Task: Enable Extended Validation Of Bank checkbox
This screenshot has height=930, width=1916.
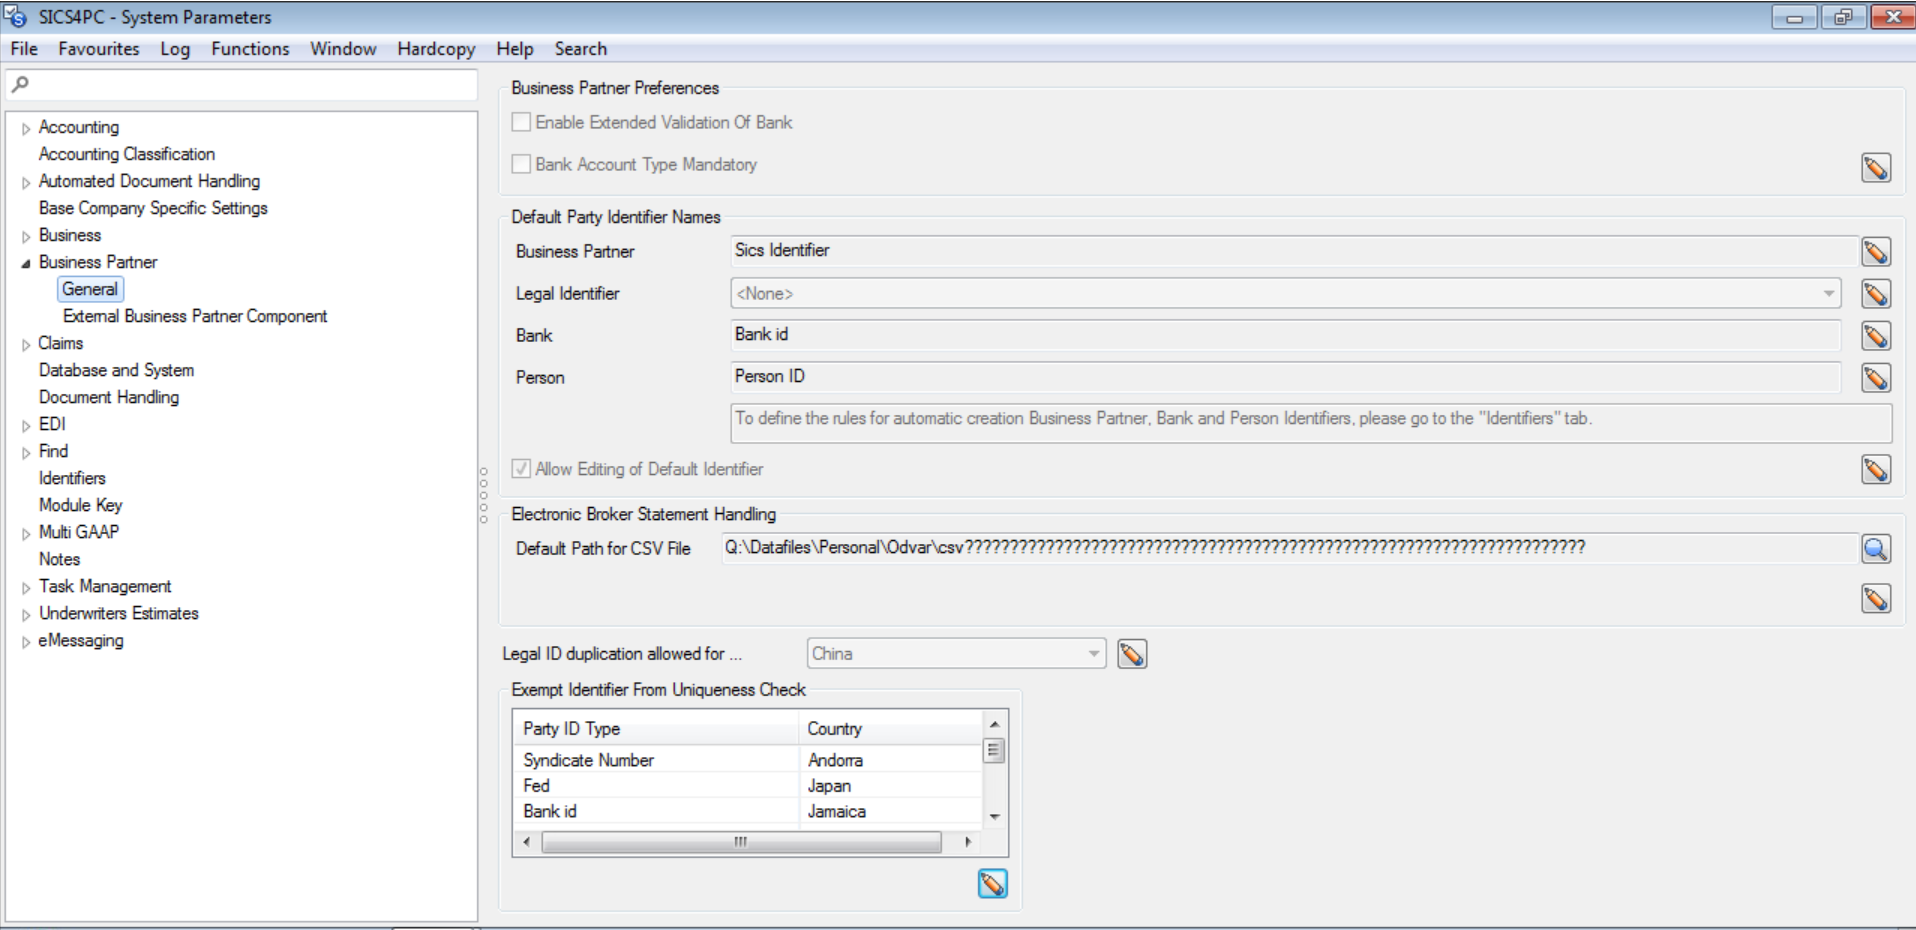Action: click(x=521, y=122)
